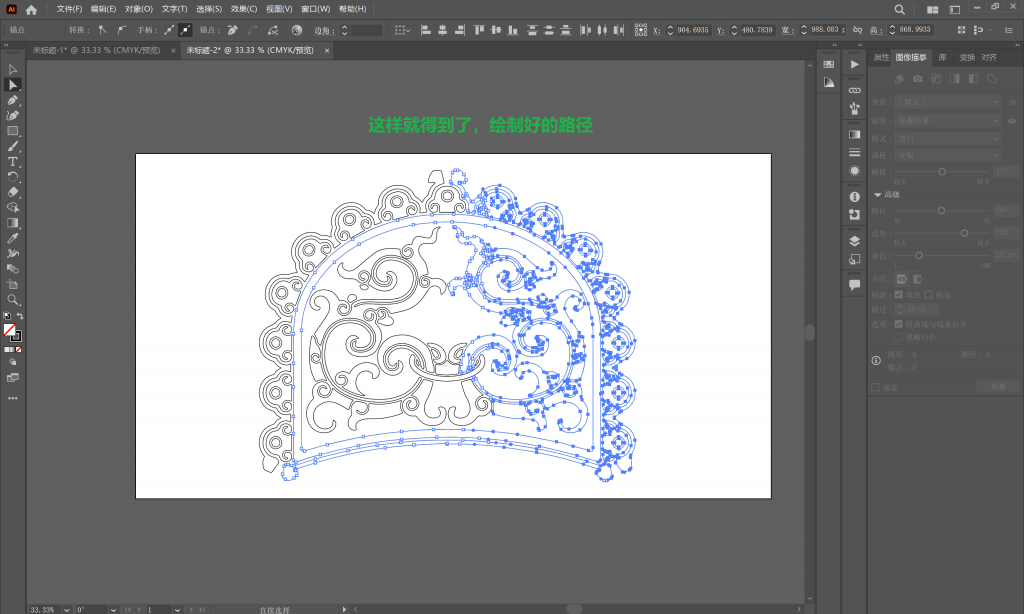Screen dimensions: 1024x614
Task: Click the height field 868.9933
Action: click(914, 30)
